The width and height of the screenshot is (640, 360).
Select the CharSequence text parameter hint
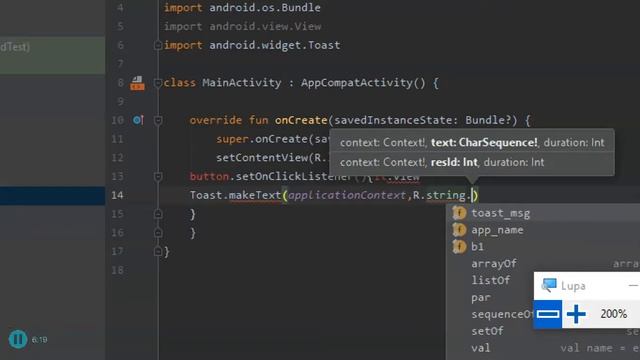coord(484,142)
